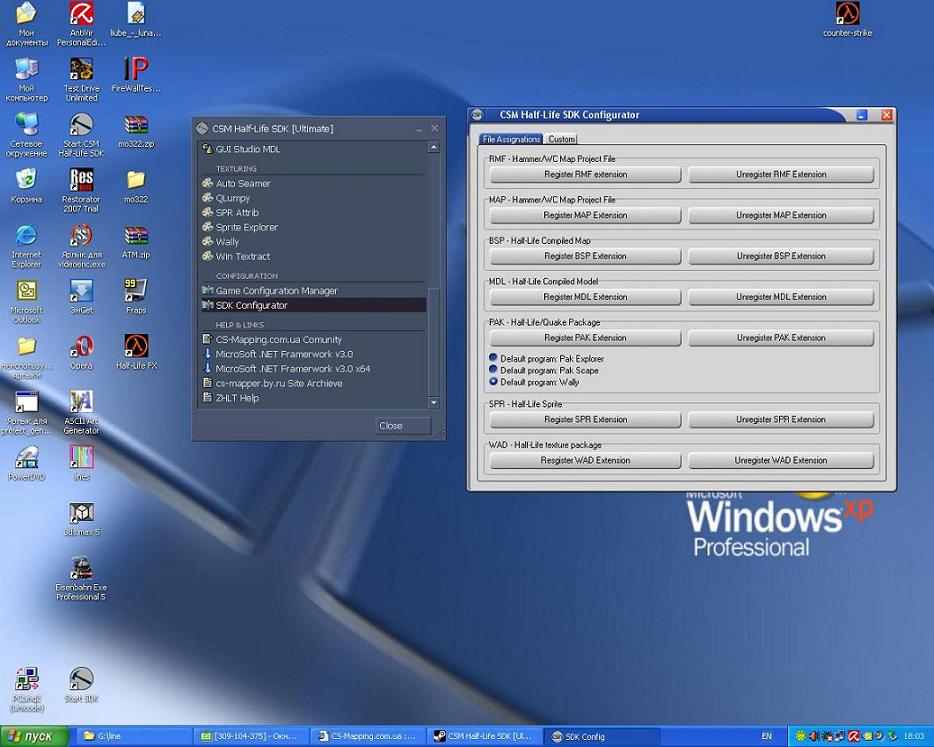Open counter-strike desktop shortcut
This screenshot has height=747, width=934.
point(847,19)
